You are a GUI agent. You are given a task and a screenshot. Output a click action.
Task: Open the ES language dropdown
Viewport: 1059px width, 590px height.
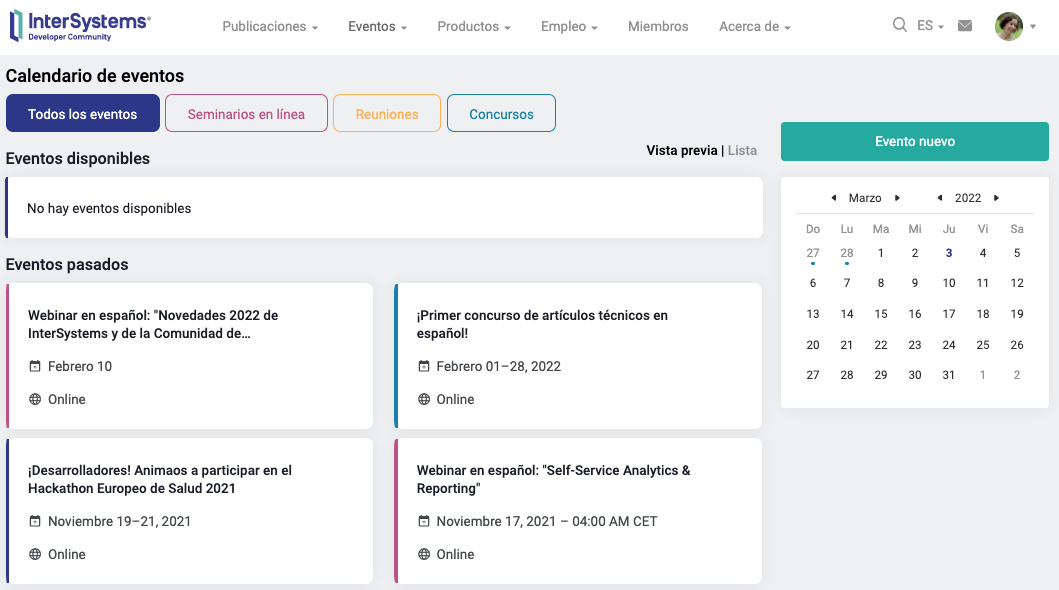[930, 26]
